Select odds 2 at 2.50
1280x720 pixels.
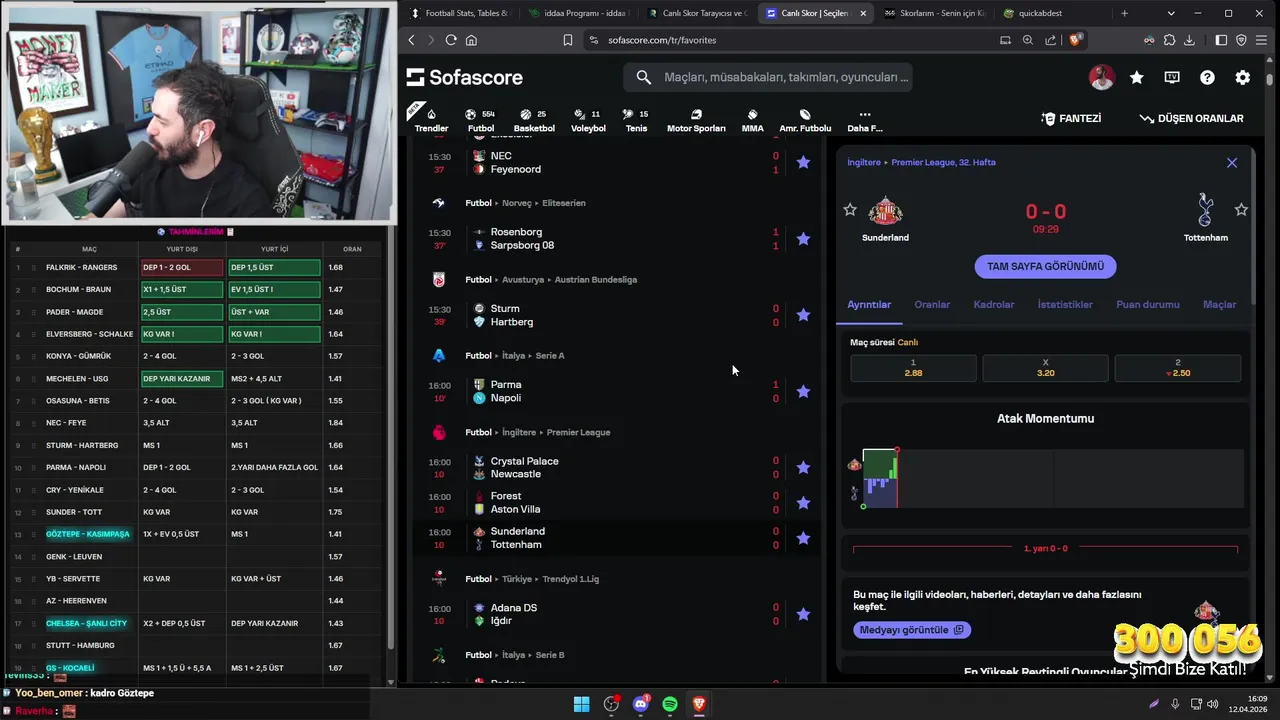(1178, 368)
